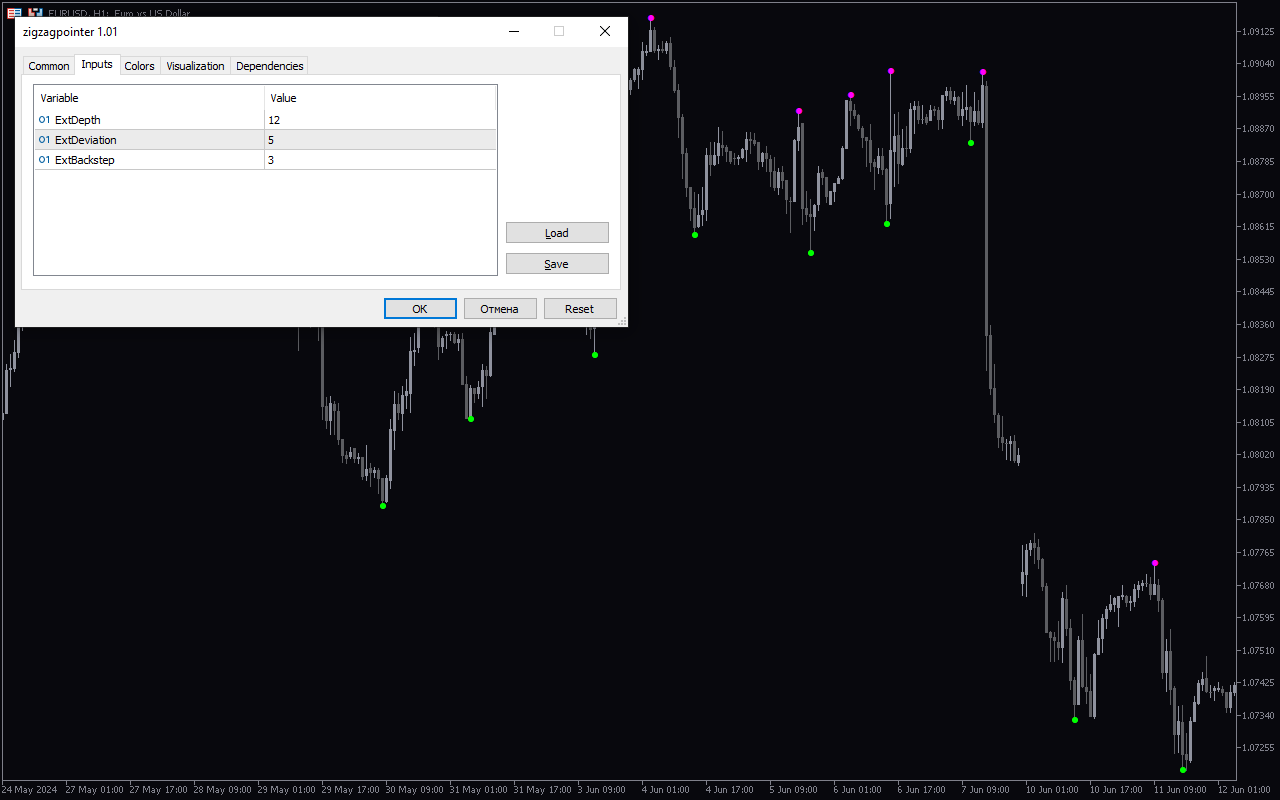
Task: Select the Inputs tab
Action: click(x=97, y=64)
